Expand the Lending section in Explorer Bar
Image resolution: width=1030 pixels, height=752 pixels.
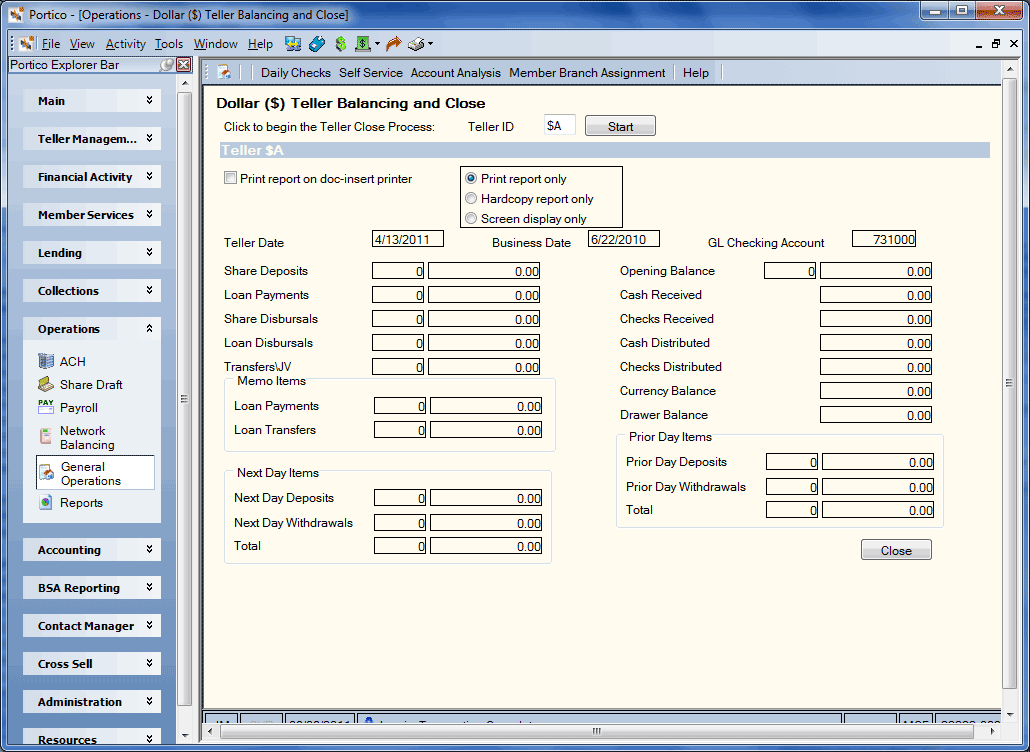pos(92,253)
